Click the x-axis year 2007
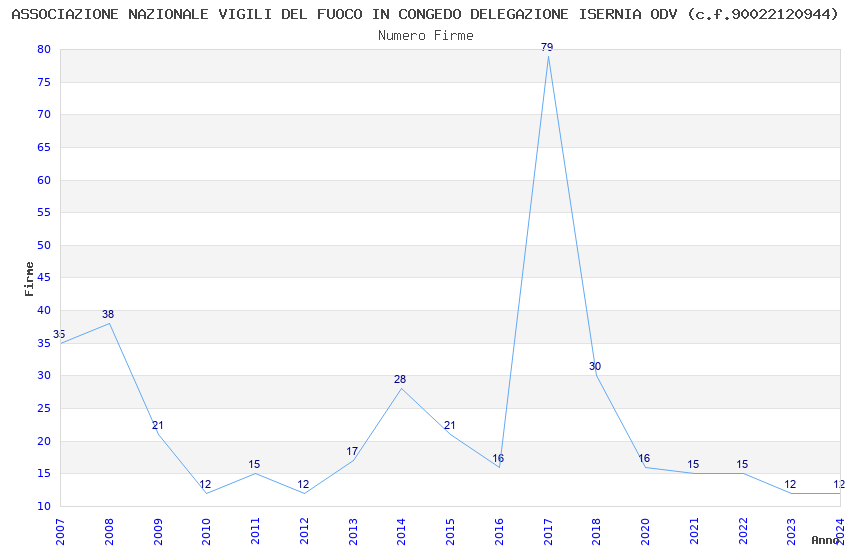Screen dimensions: 850x550 (x=60, y=531)
